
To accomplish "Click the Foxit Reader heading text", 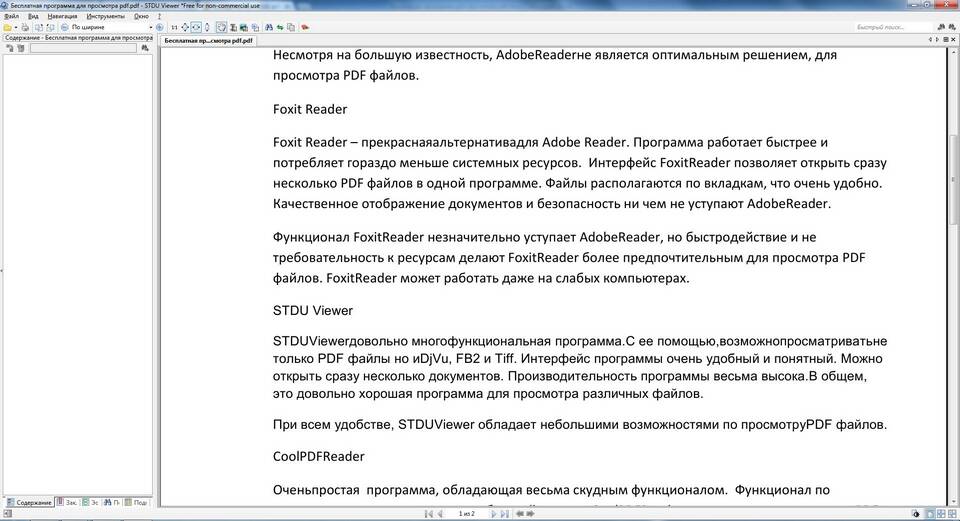I will [x=310, y=109].
